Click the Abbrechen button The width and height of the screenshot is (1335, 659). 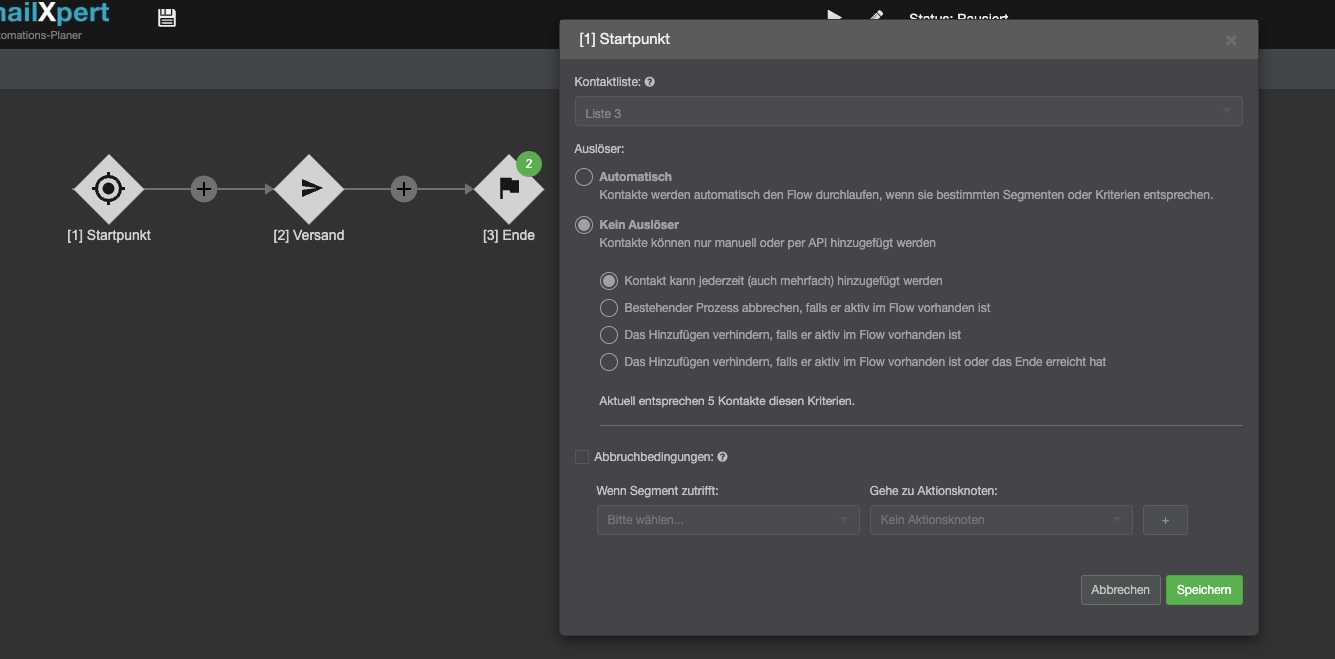[x=1120, y=590]
